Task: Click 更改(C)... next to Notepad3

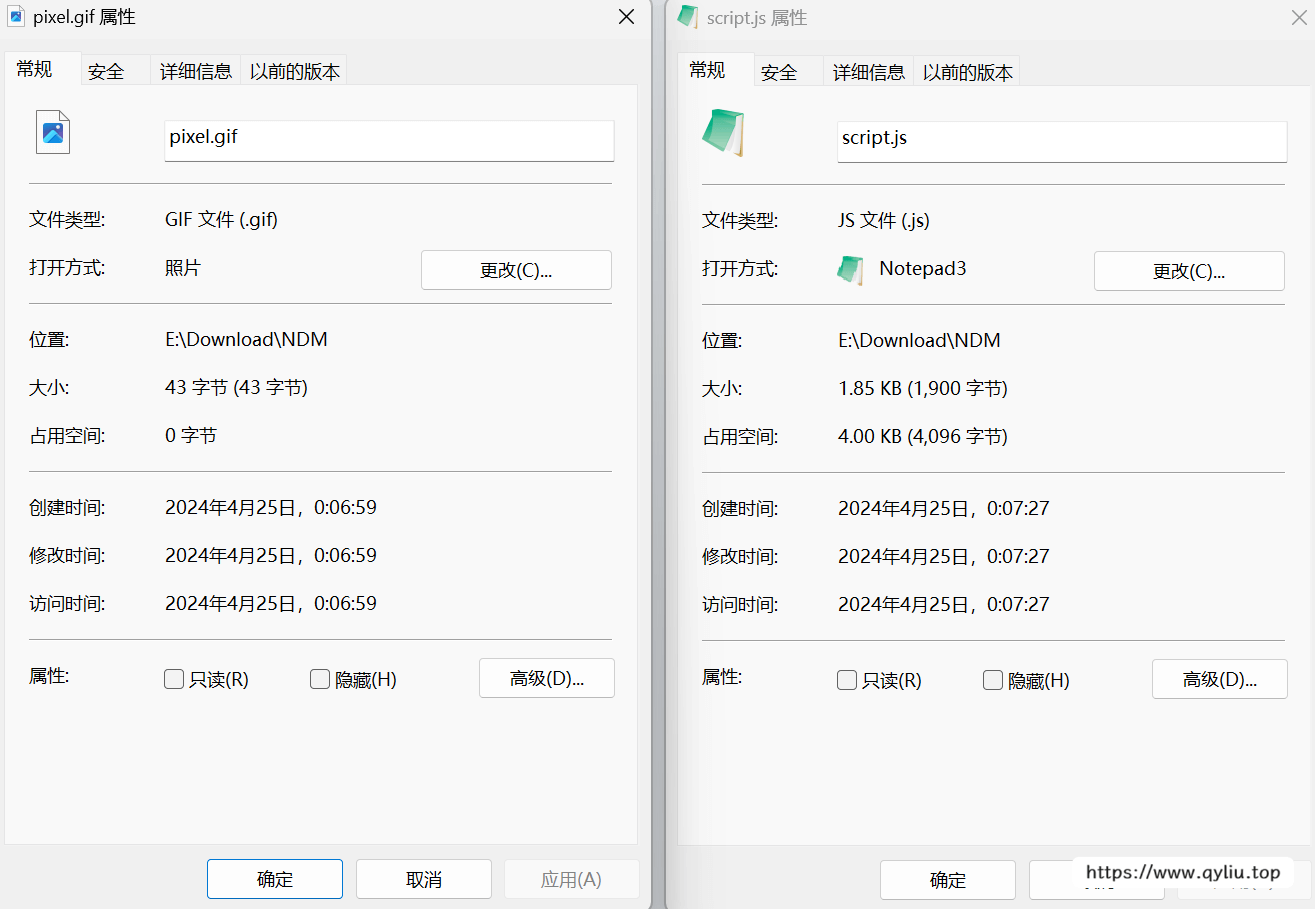Action: (1189, 271)
